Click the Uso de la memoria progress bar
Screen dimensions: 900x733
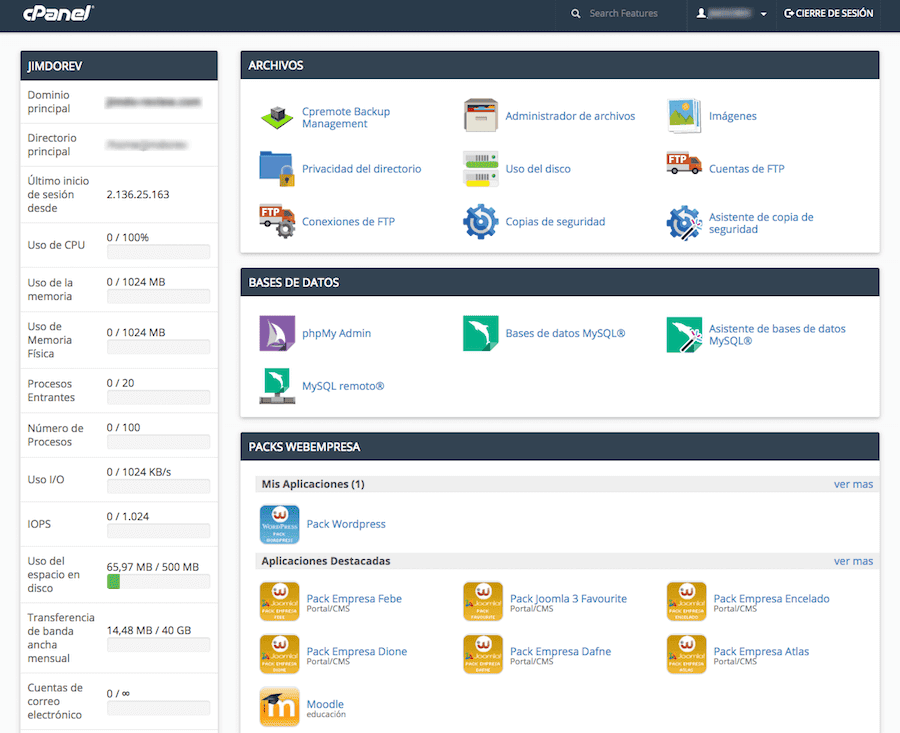coord(158,297)
